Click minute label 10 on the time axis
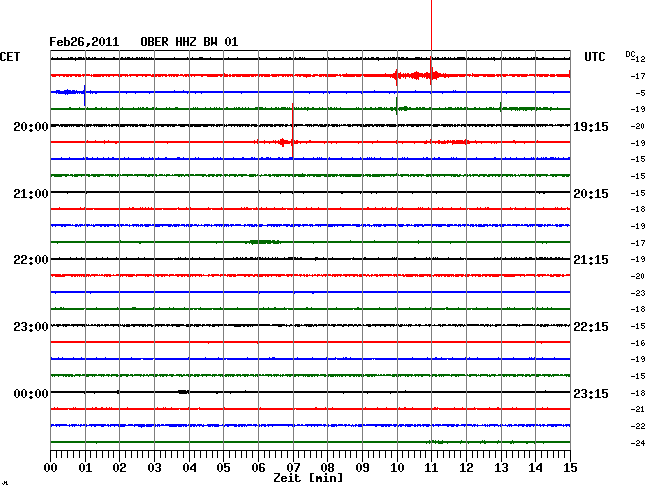Screen dimensions: 650x494 tap(397, 467)
